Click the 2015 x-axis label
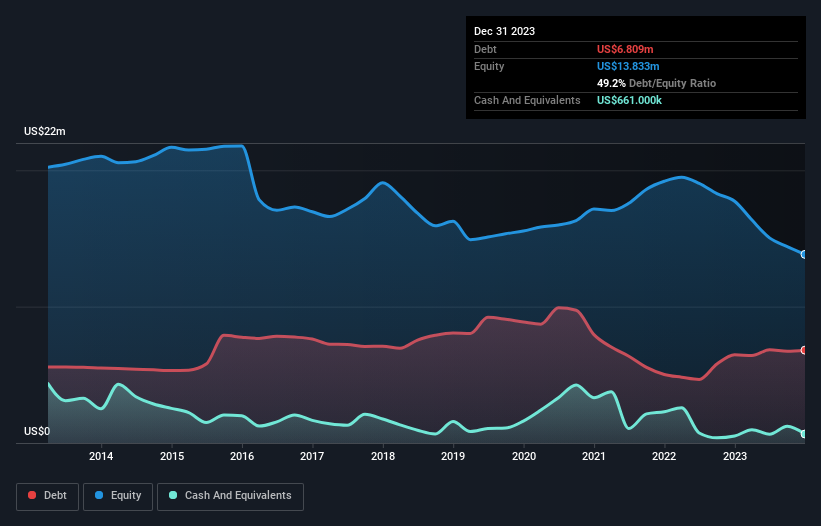The width and height of the screenshot is (821, 526). click(172, 456)
